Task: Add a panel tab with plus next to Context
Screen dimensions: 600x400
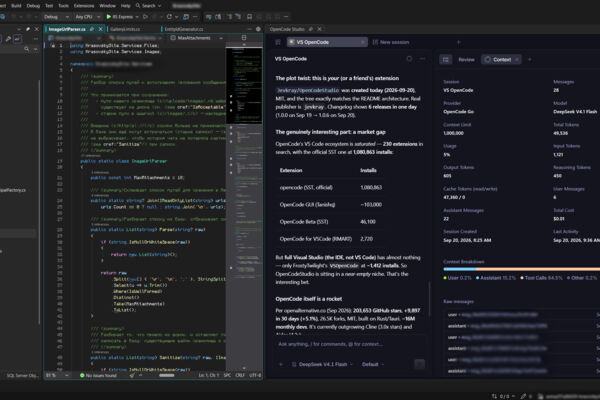Action: 530,60
